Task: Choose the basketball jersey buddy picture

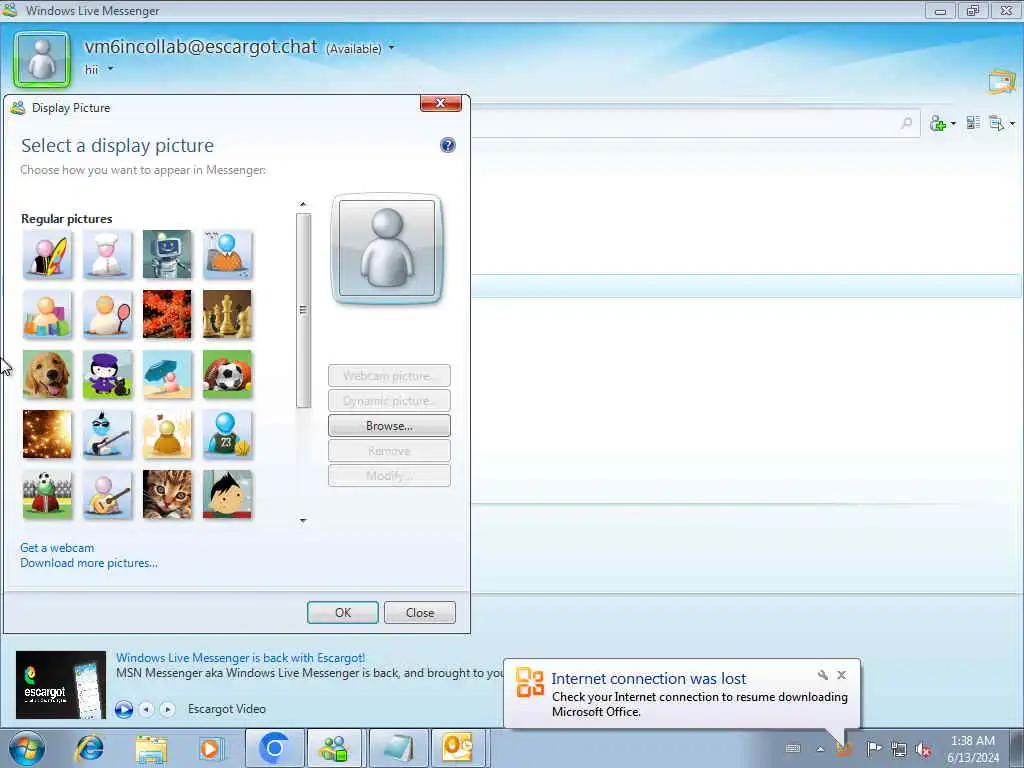Action: (227, 434)
